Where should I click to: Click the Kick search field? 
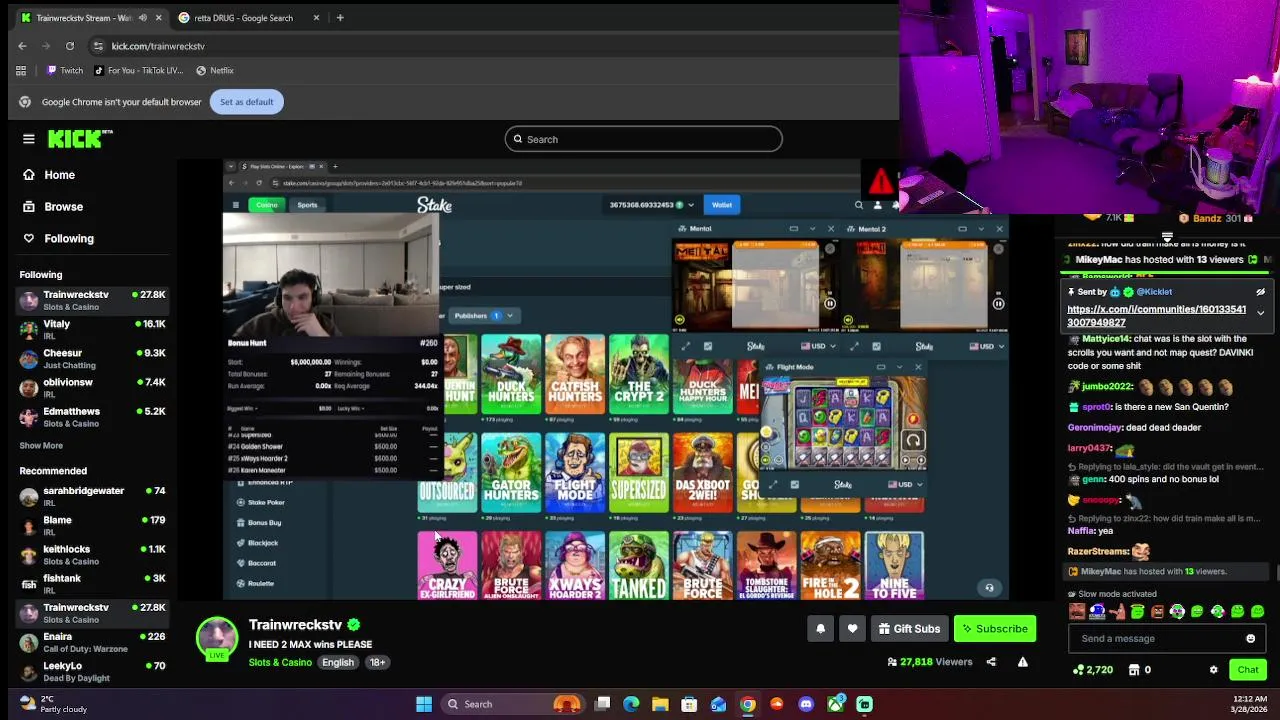tap(644, 139)
